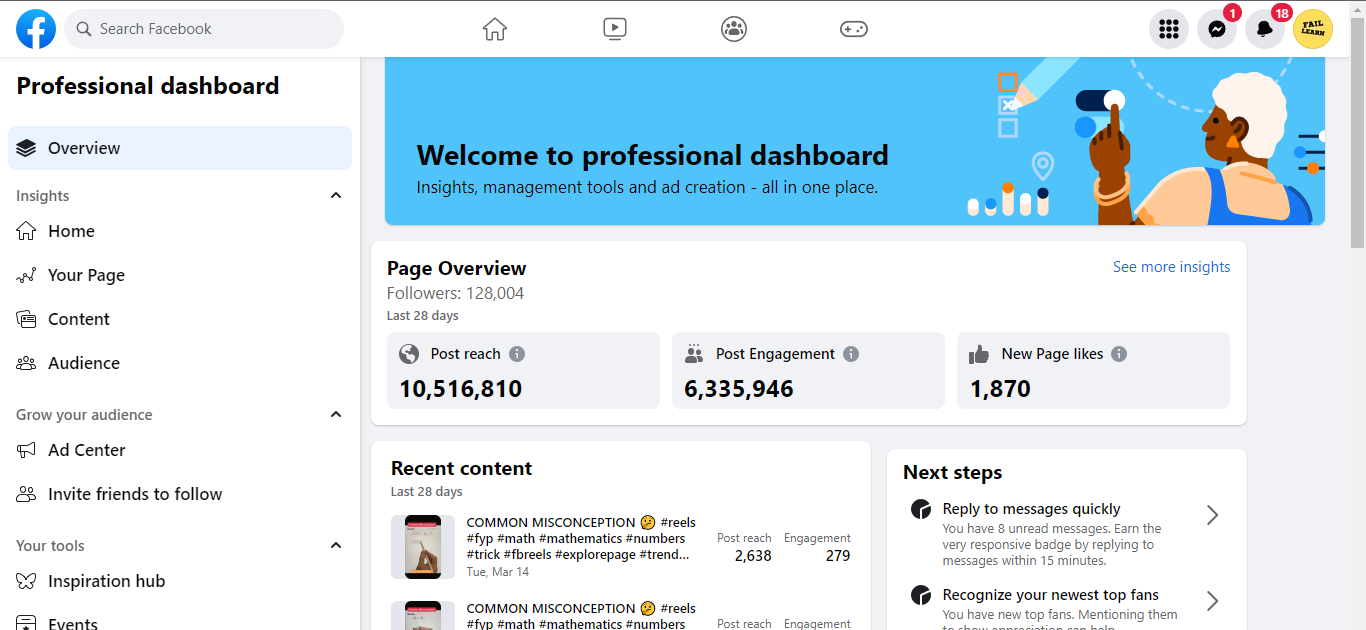The height and width of the screenshot is (630, 1366).
Task: Open the Groups icon in top bar
Action: (x=734, y=29)
